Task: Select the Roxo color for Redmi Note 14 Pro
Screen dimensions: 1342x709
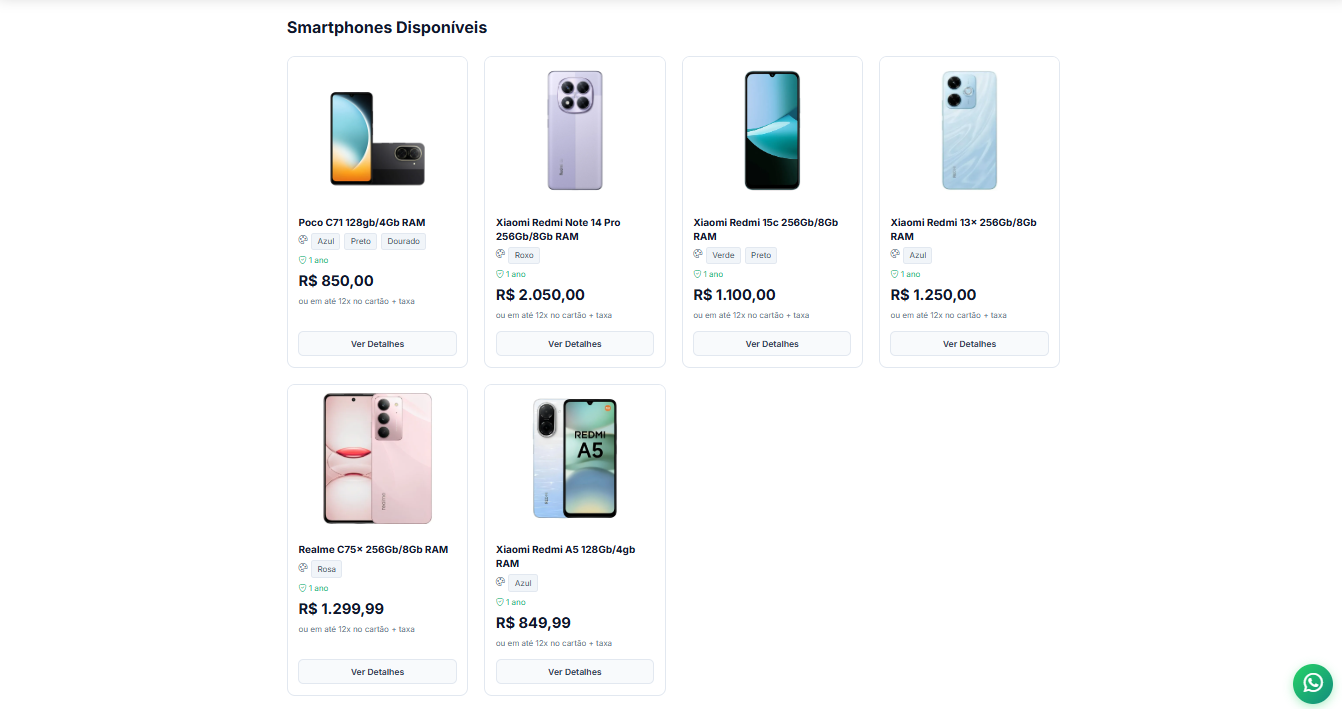Action: tap(523, 254)
